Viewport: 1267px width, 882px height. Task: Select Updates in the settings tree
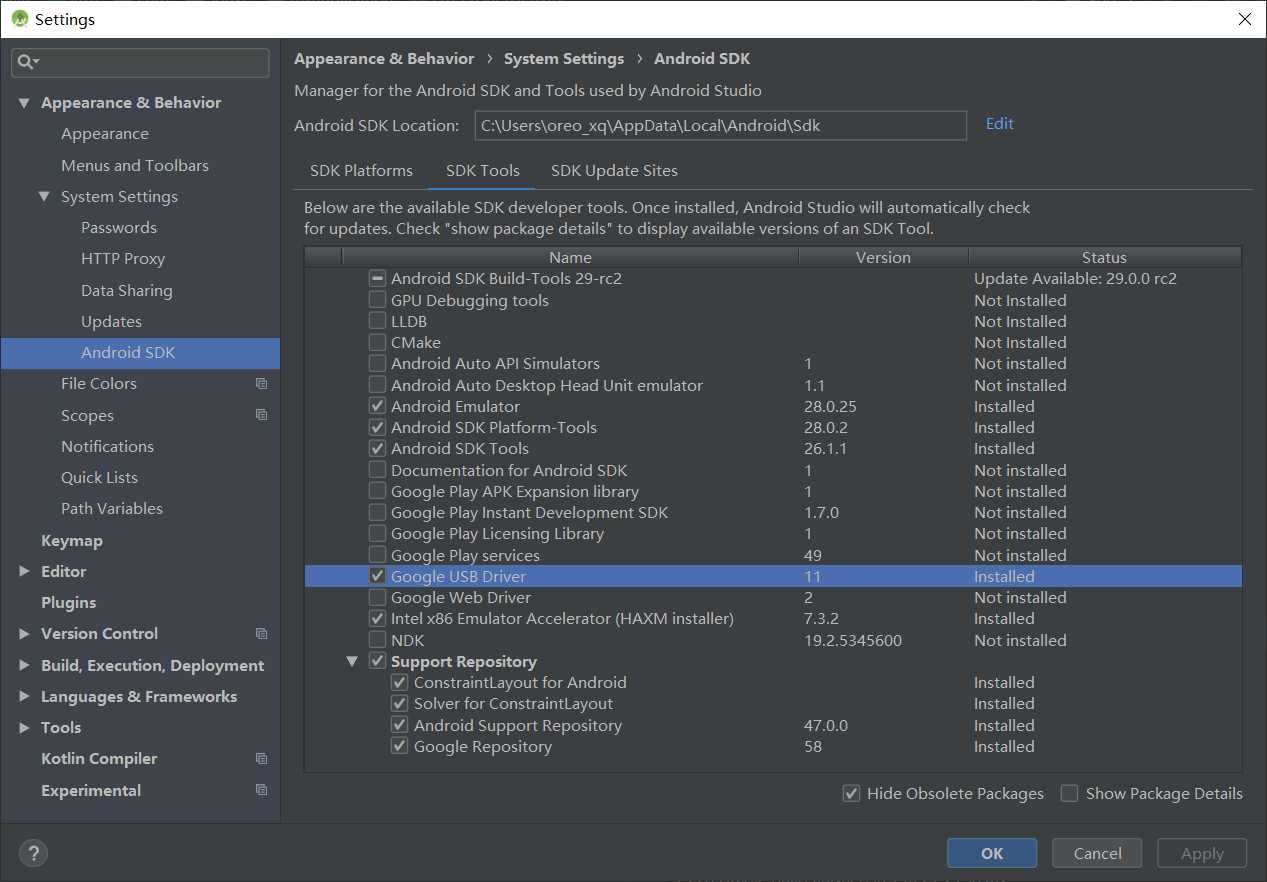click(111, 322)
